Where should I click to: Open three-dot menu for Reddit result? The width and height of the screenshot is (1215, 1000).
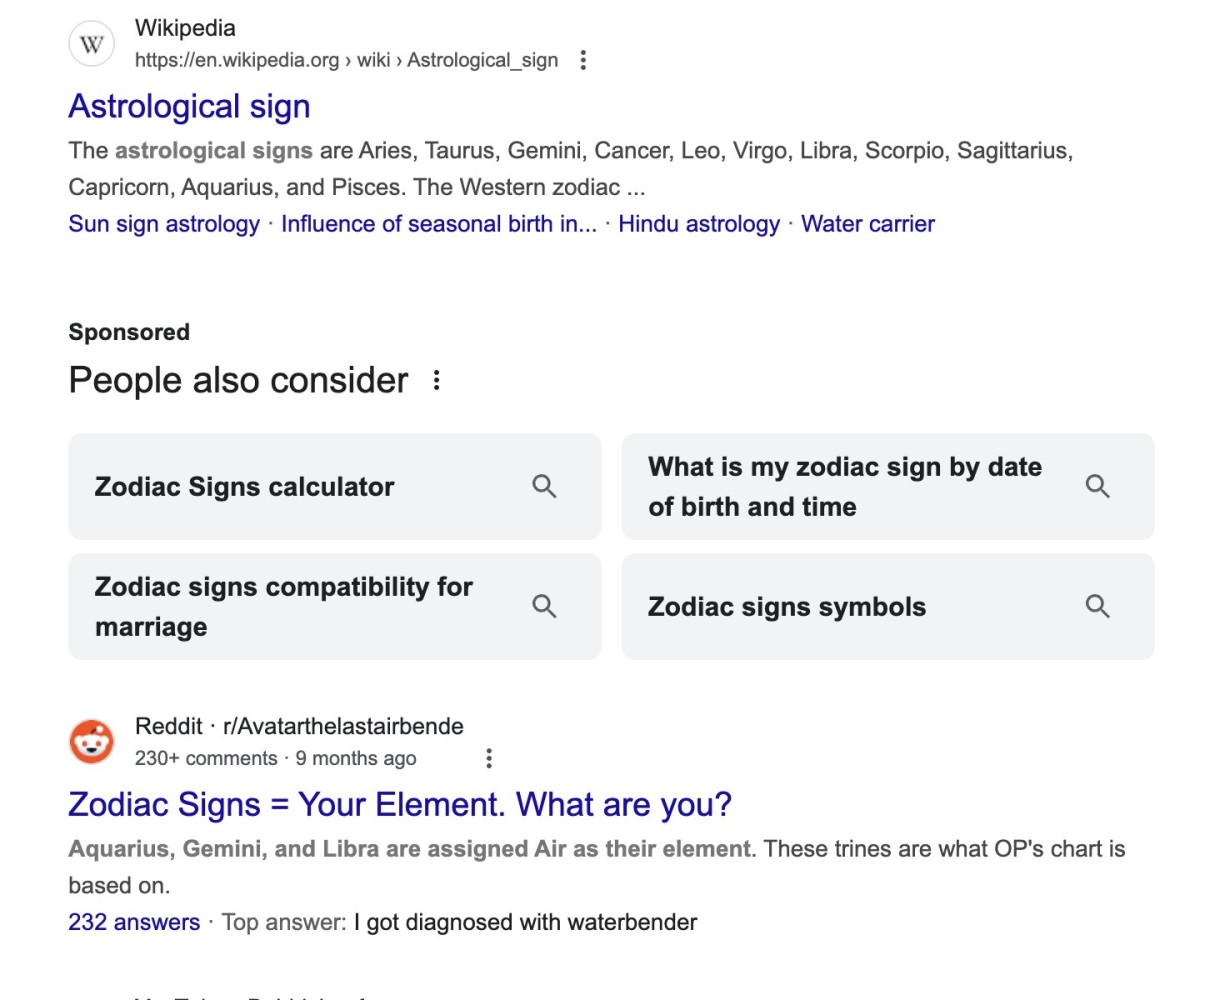pos(489,758)
